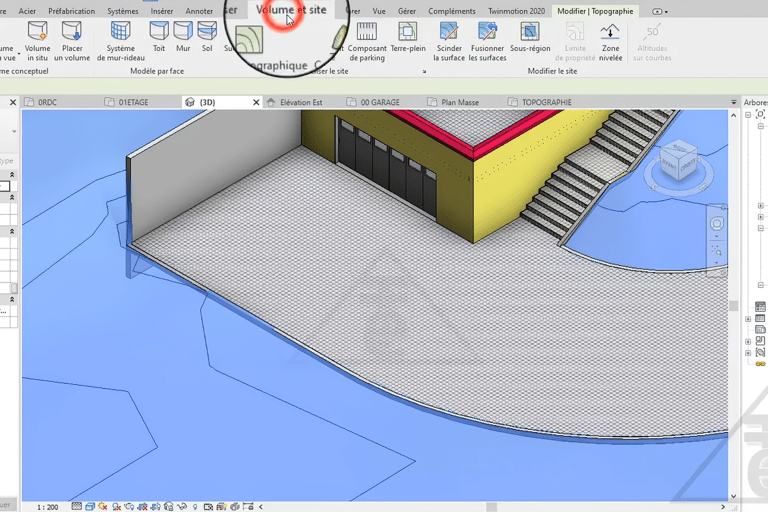
Task: Toggle reveal hidden elements lightbulb
Action: [x=195, y=506]
